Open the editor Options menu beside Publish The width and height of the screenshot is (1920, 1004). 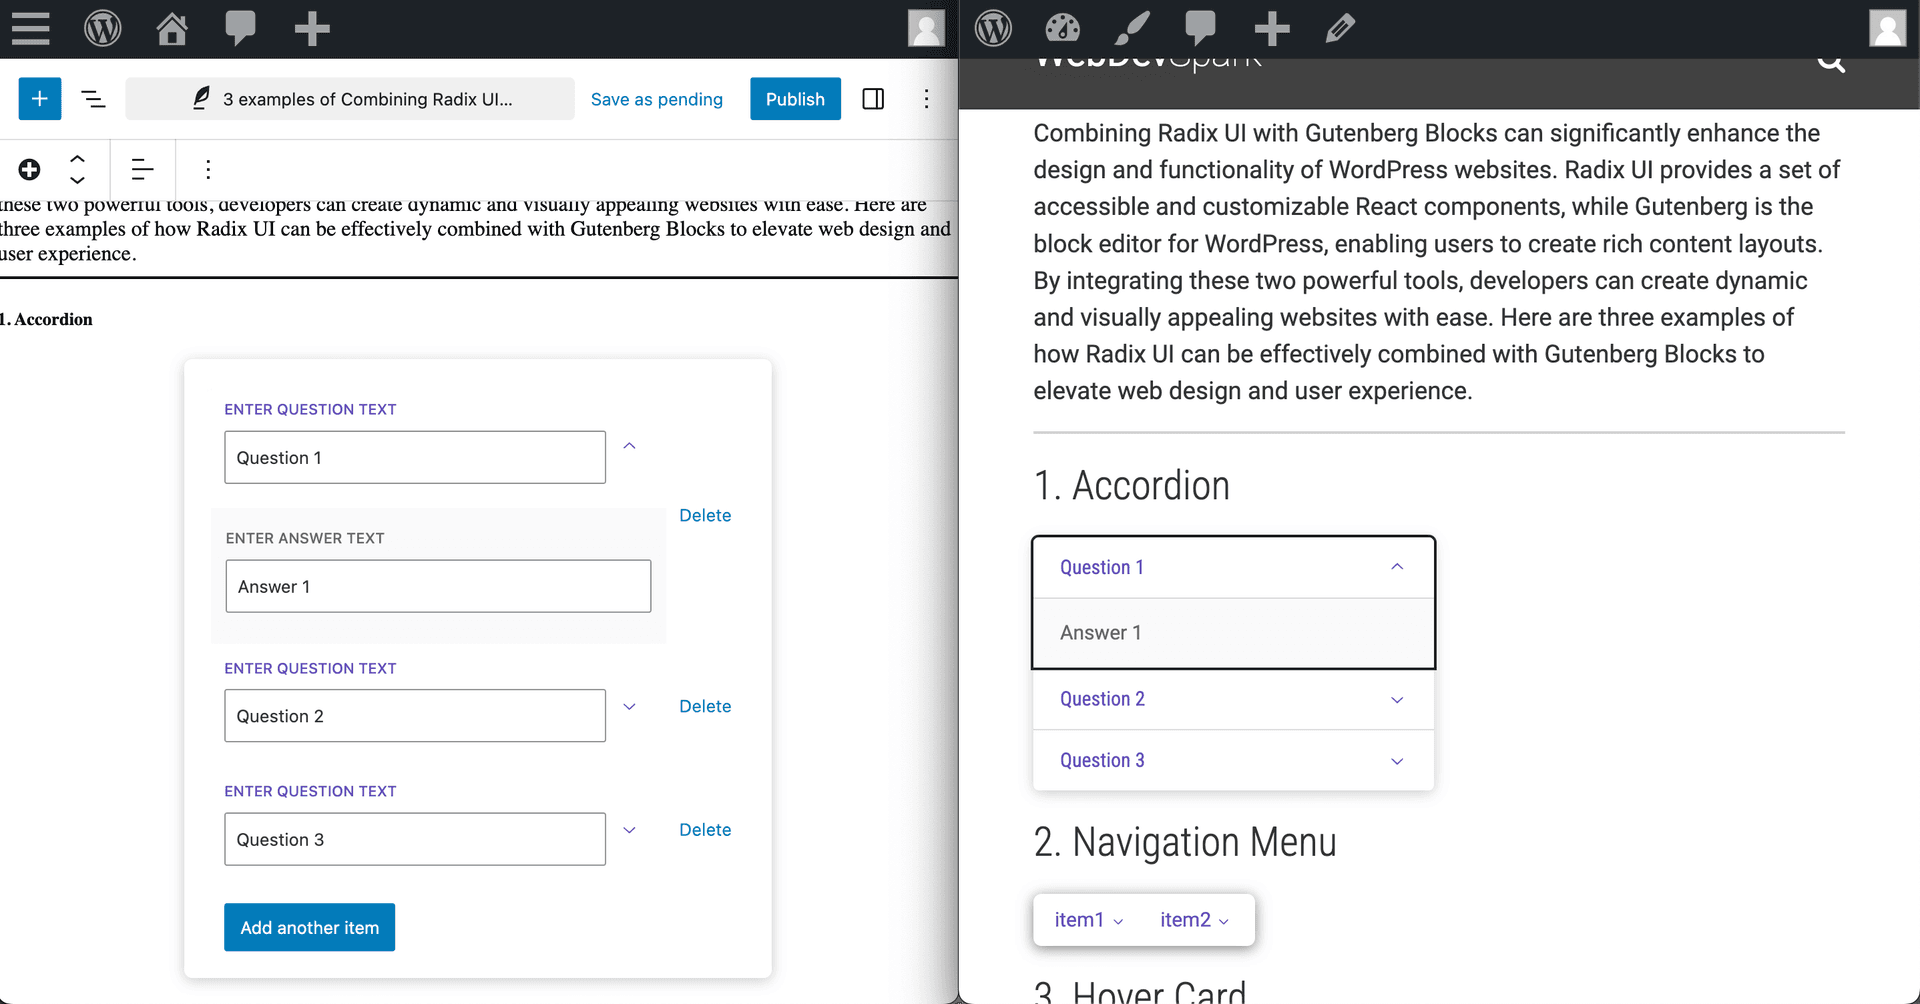coord(926,99)
